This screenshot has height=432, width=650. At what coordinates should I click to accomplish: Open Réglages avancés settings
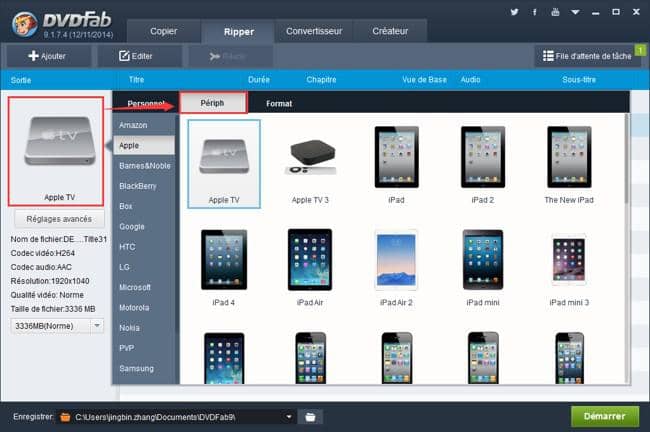tap(59, 219)
